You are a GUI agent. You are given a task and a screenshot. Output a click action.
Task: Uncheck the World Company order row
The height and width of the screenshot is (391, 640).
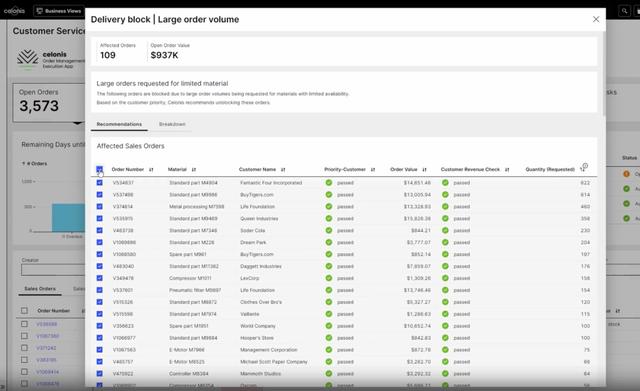pyautogui.click(x=100, y=326)
